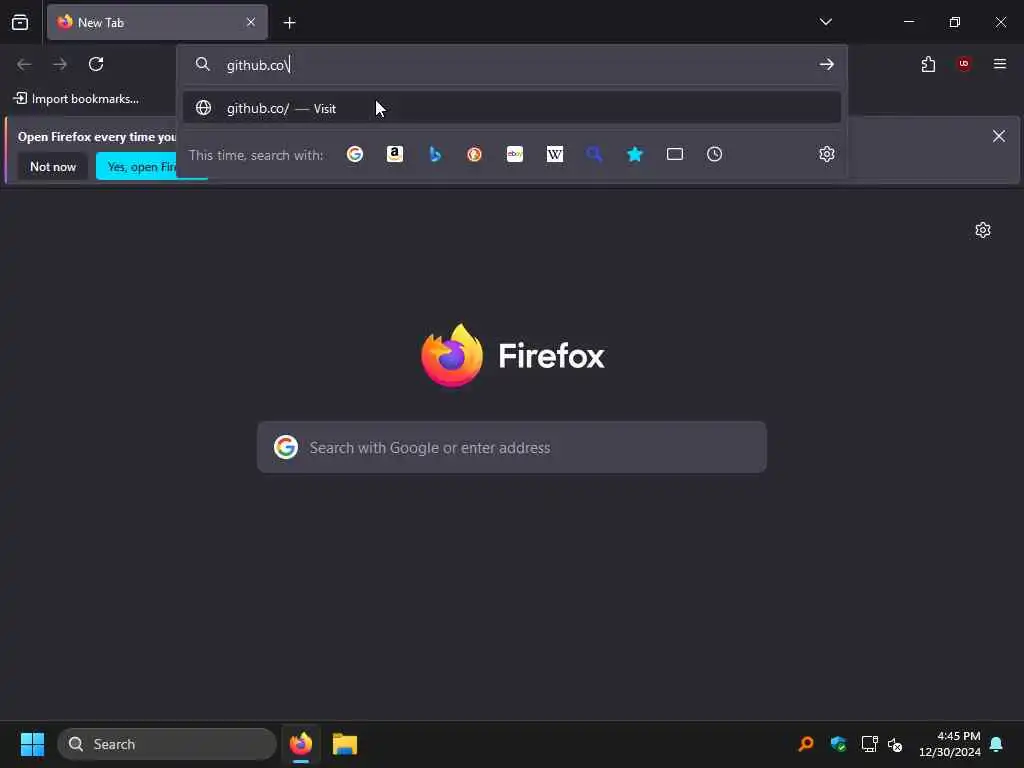Open clock showing 4:45 PM 12/30/2024

click(950, 744)
